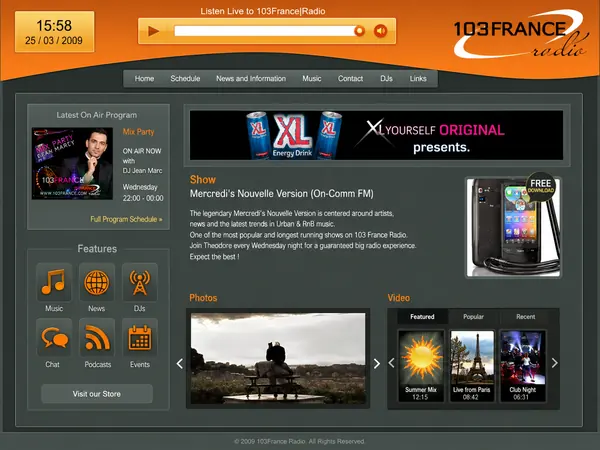Click the Latest On Air Program heading
This screenshot has height=450, width=600.
96,115
